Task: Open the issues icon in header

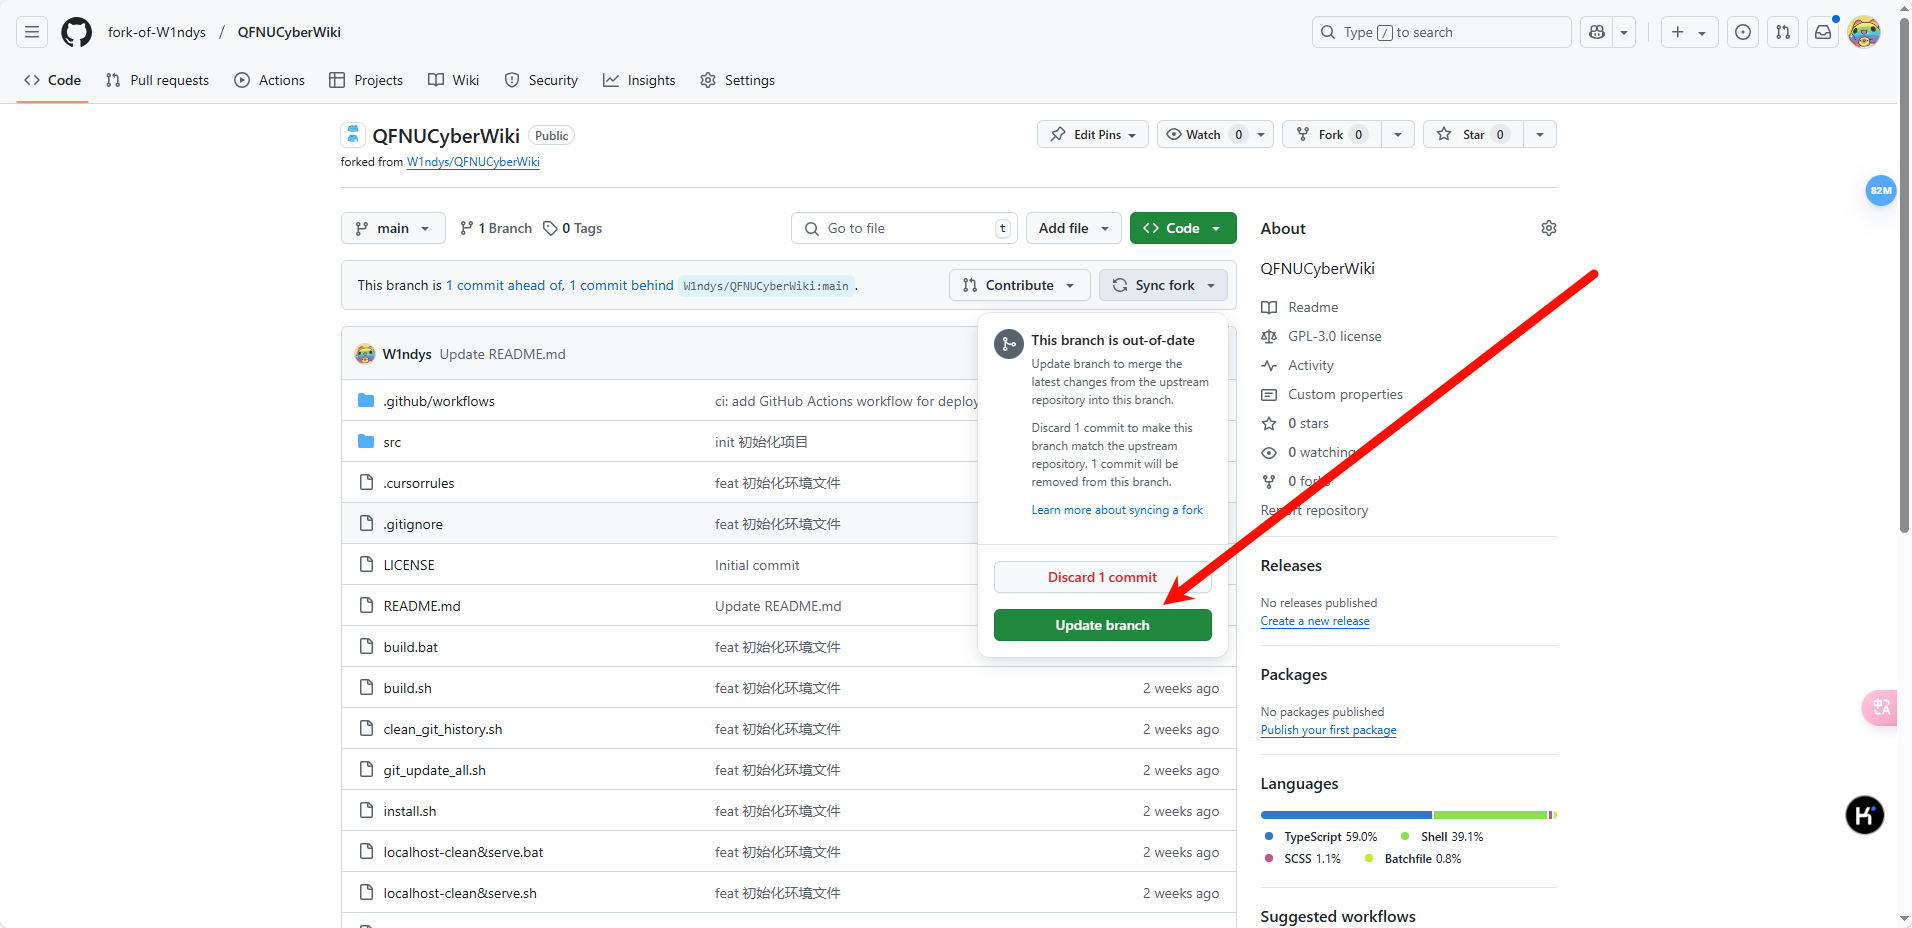Action: [1743, 32]
